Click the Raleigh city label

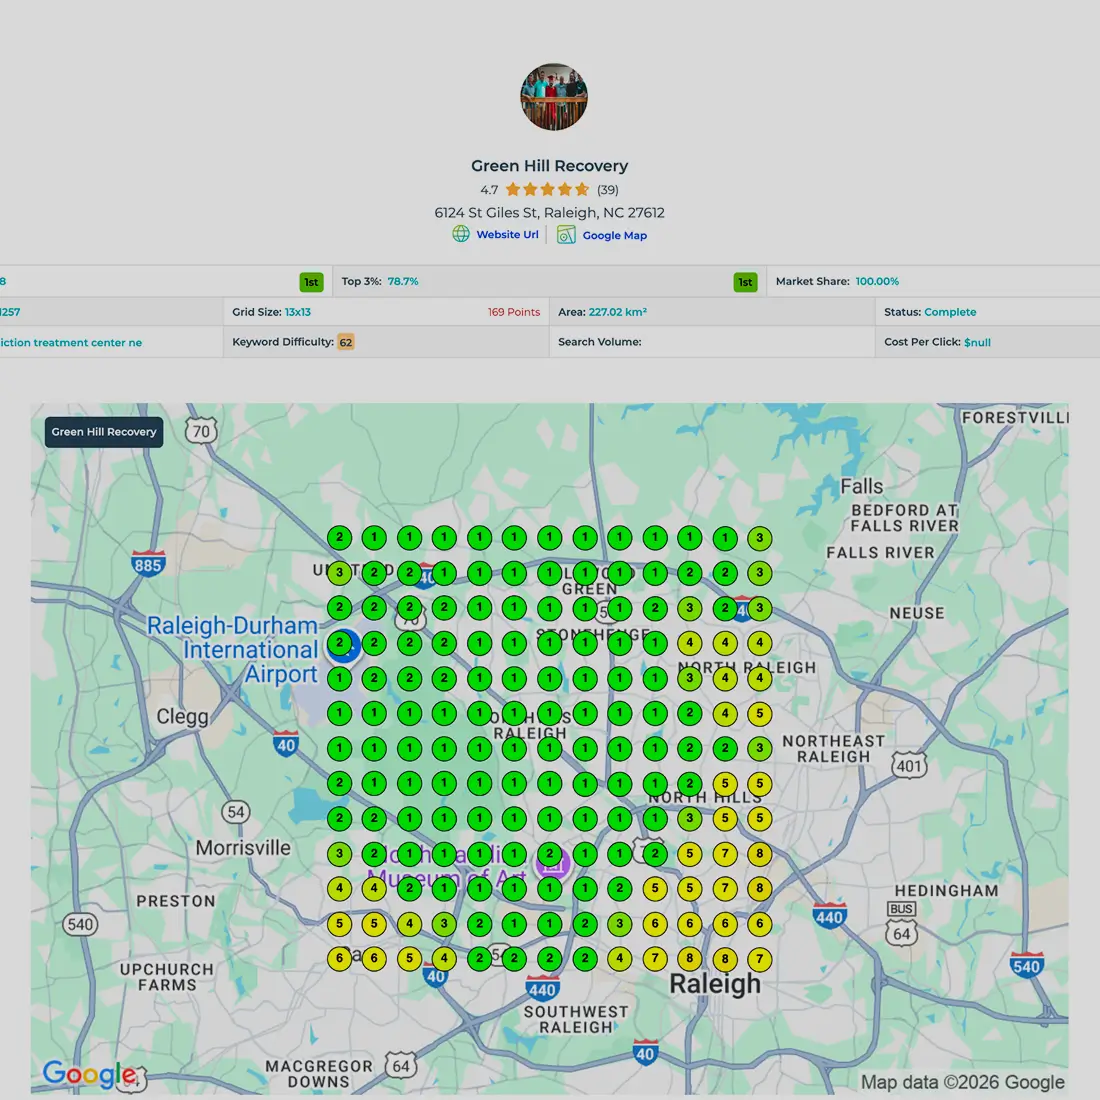[715, 984]
